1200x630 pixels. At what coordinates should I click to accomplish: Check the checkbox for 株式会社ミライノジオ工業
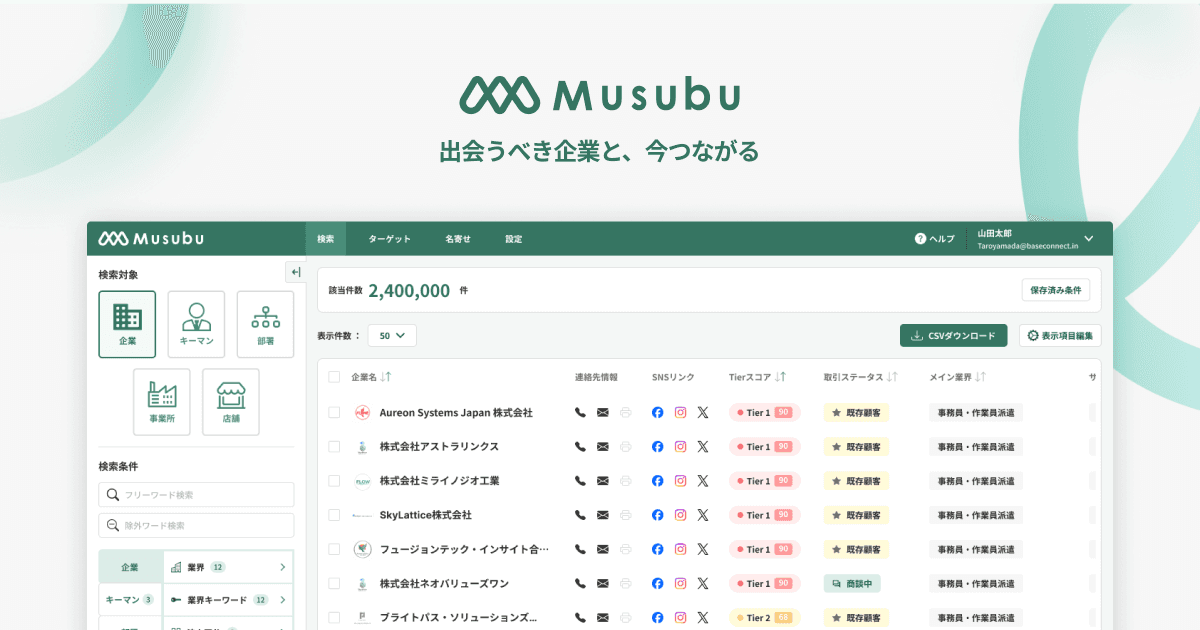(x=336, y=480)
